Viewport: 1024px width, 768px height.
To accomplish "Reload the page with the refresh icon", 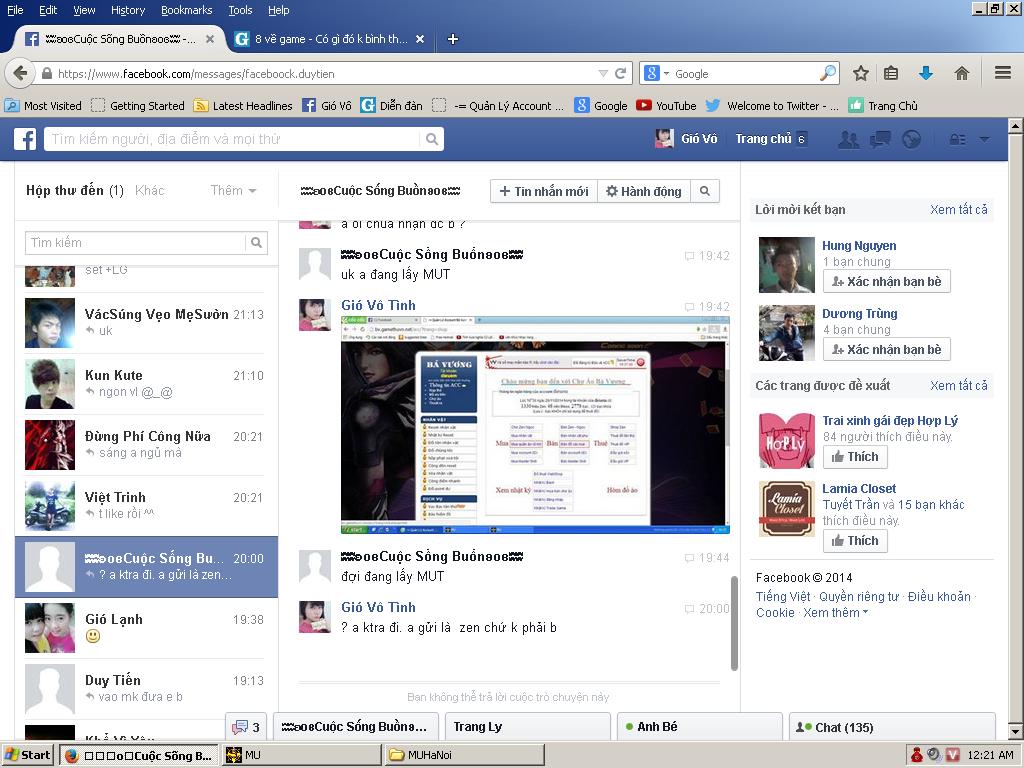I will click(x=621, y=73).
